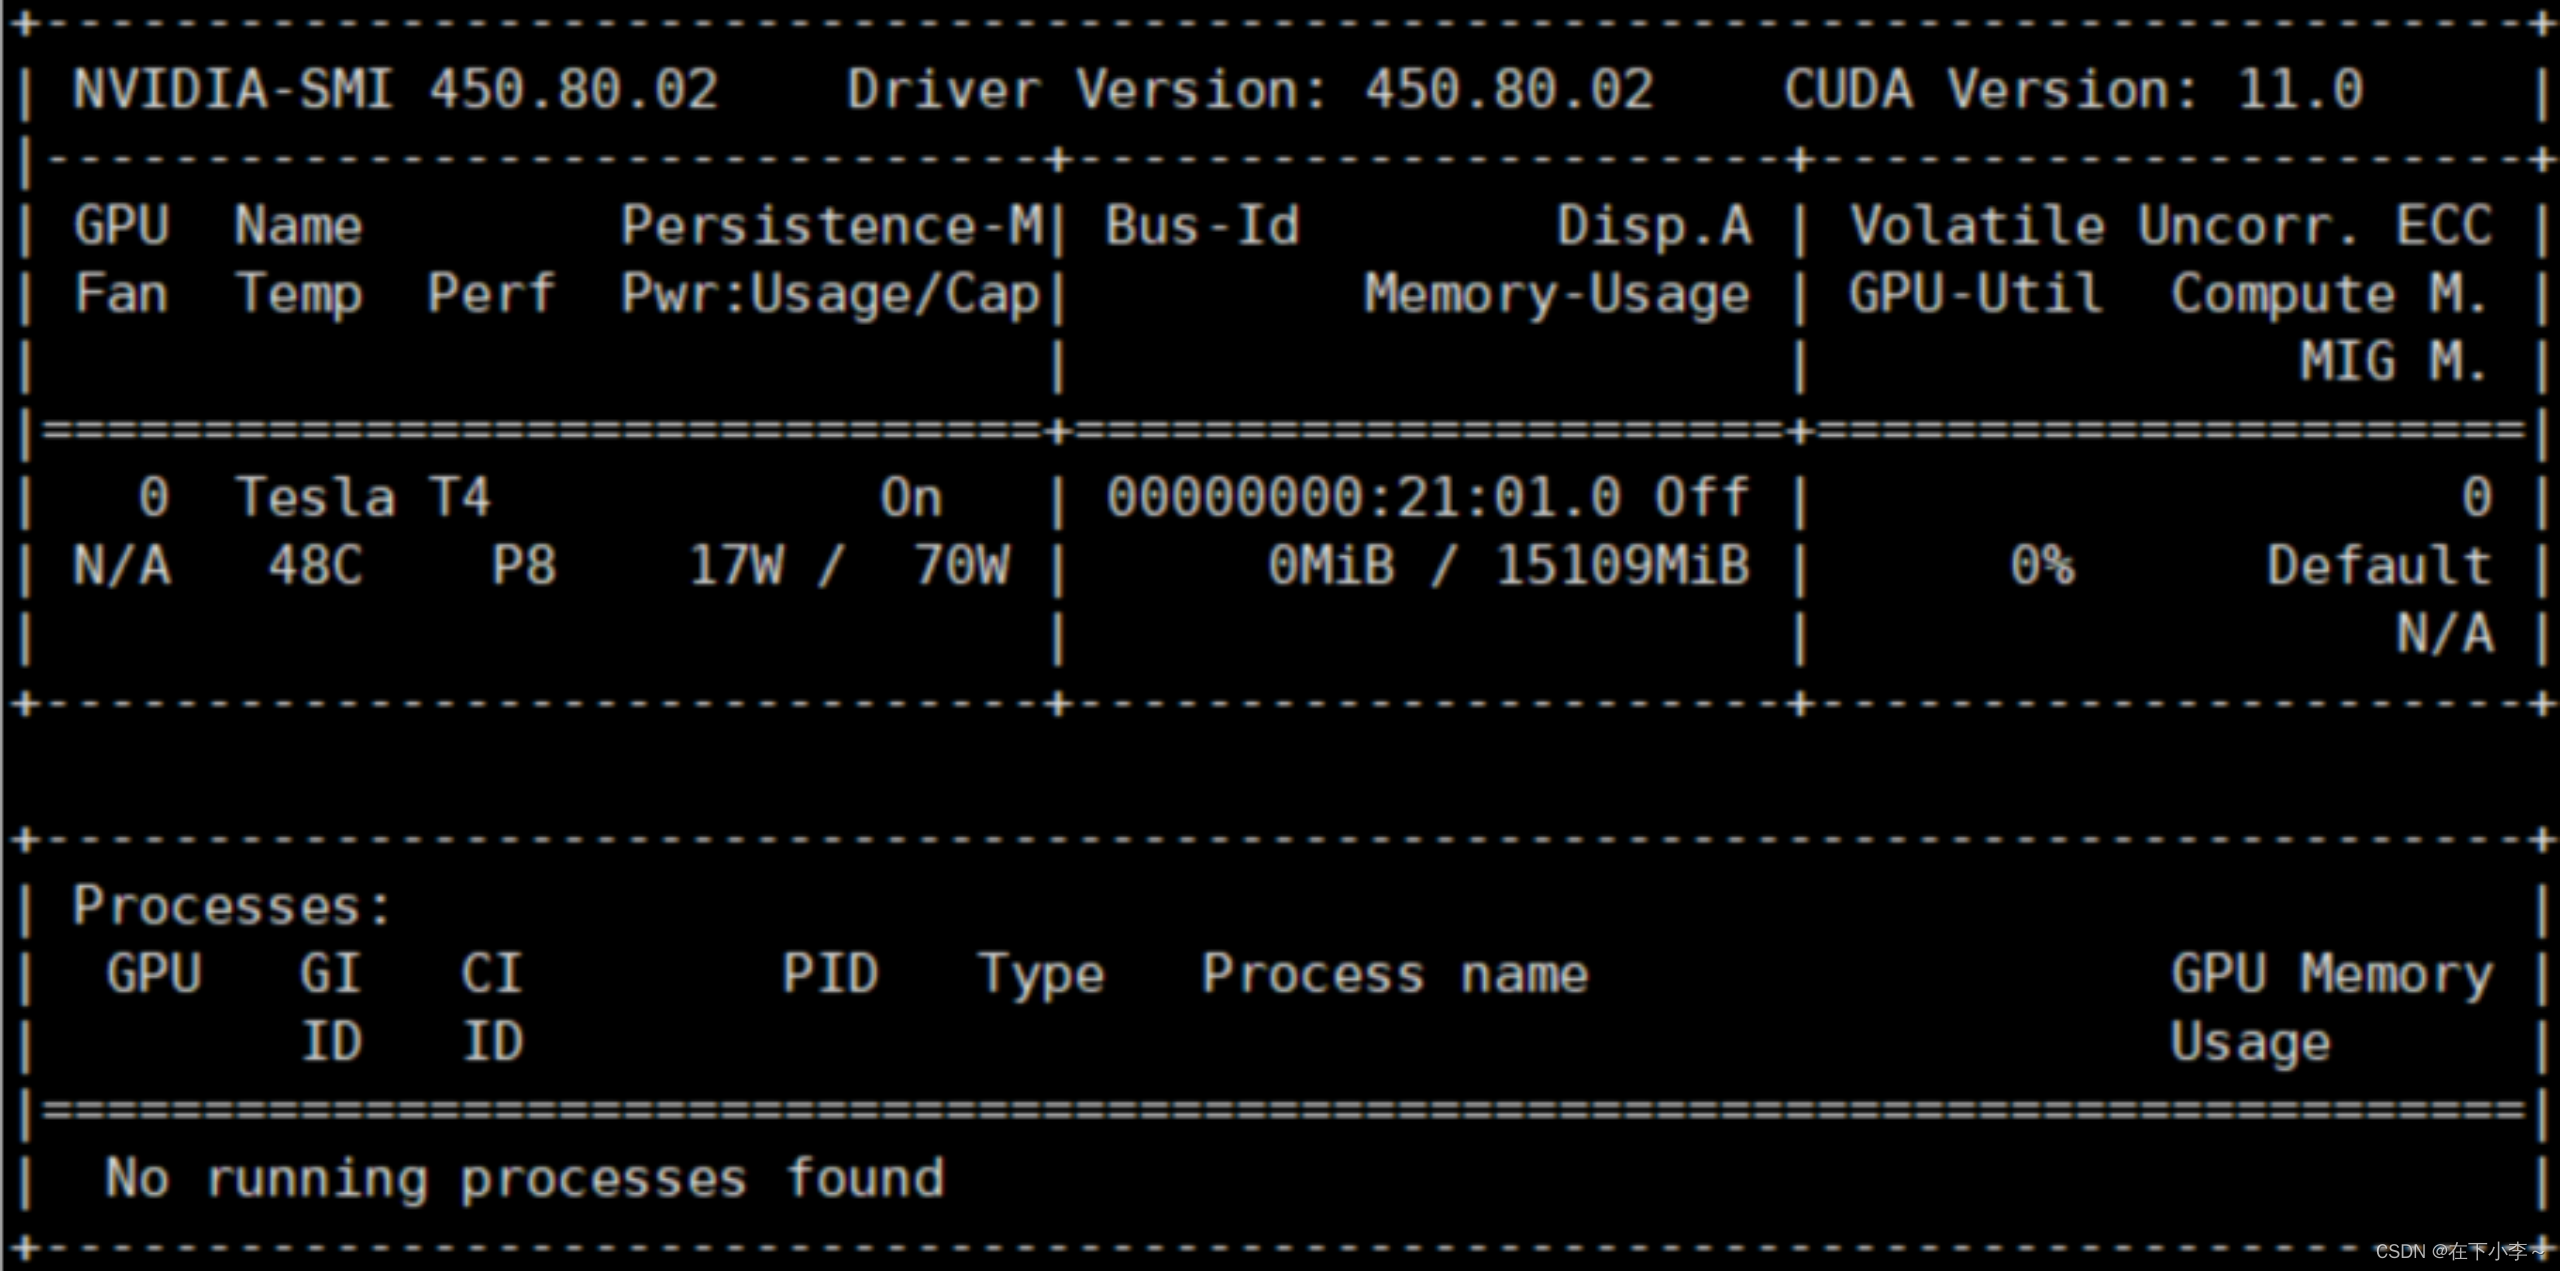The height and width of the screenshot is (1271, 2560).
Task: Click the 15109MiB total memory value
Action: (1622, 565)
